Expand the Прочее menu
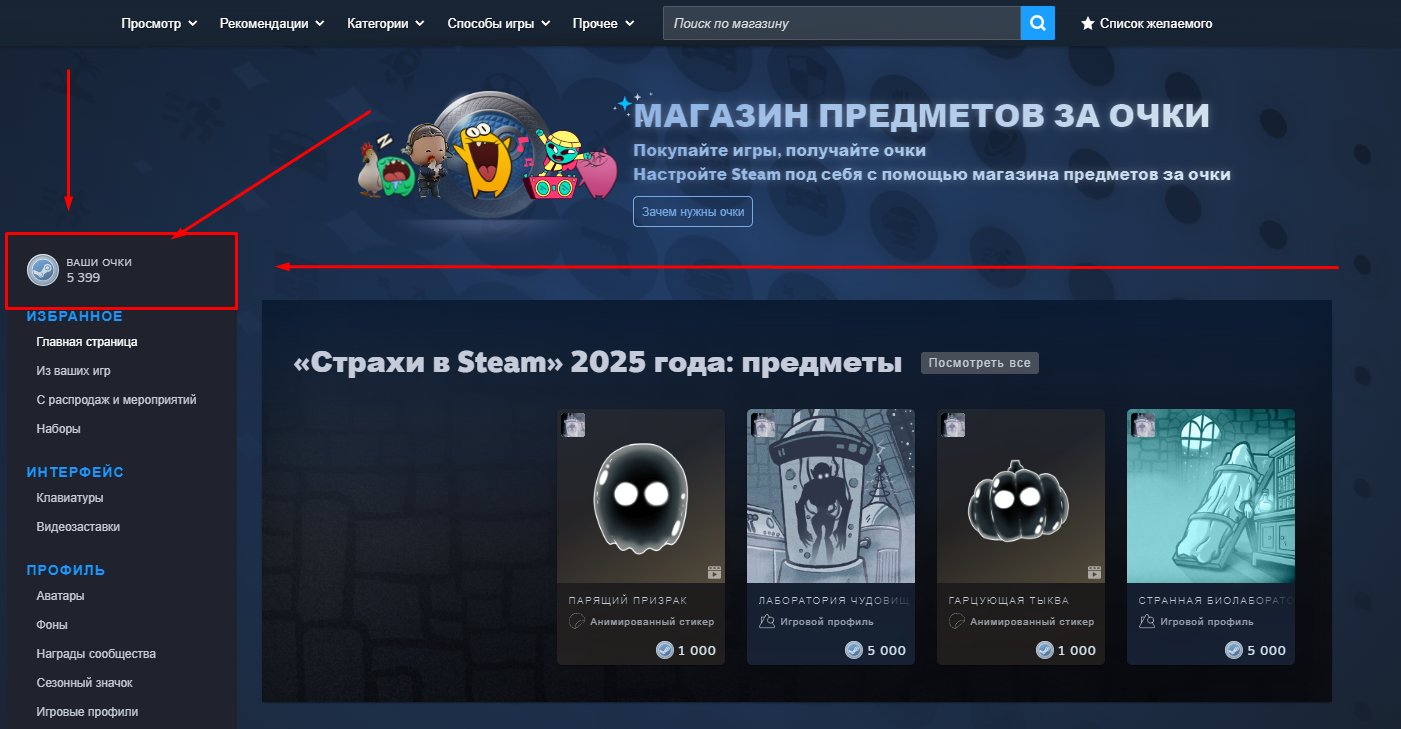 point(603,23)
